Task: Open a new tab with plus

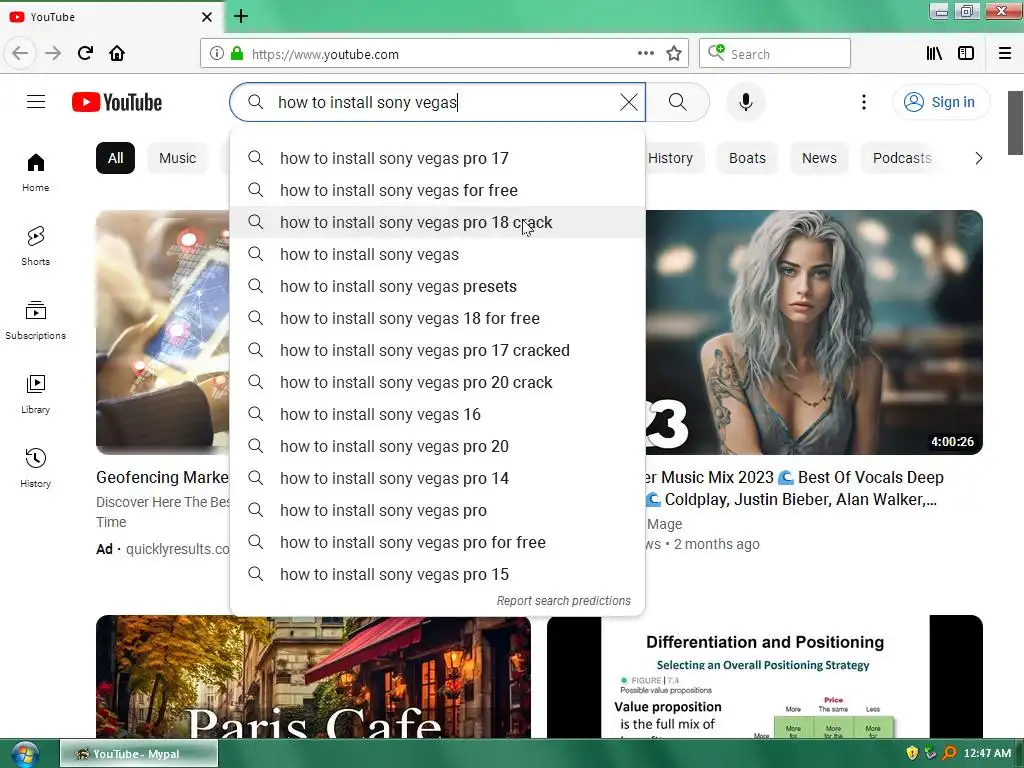Action: tap(241, 16)
